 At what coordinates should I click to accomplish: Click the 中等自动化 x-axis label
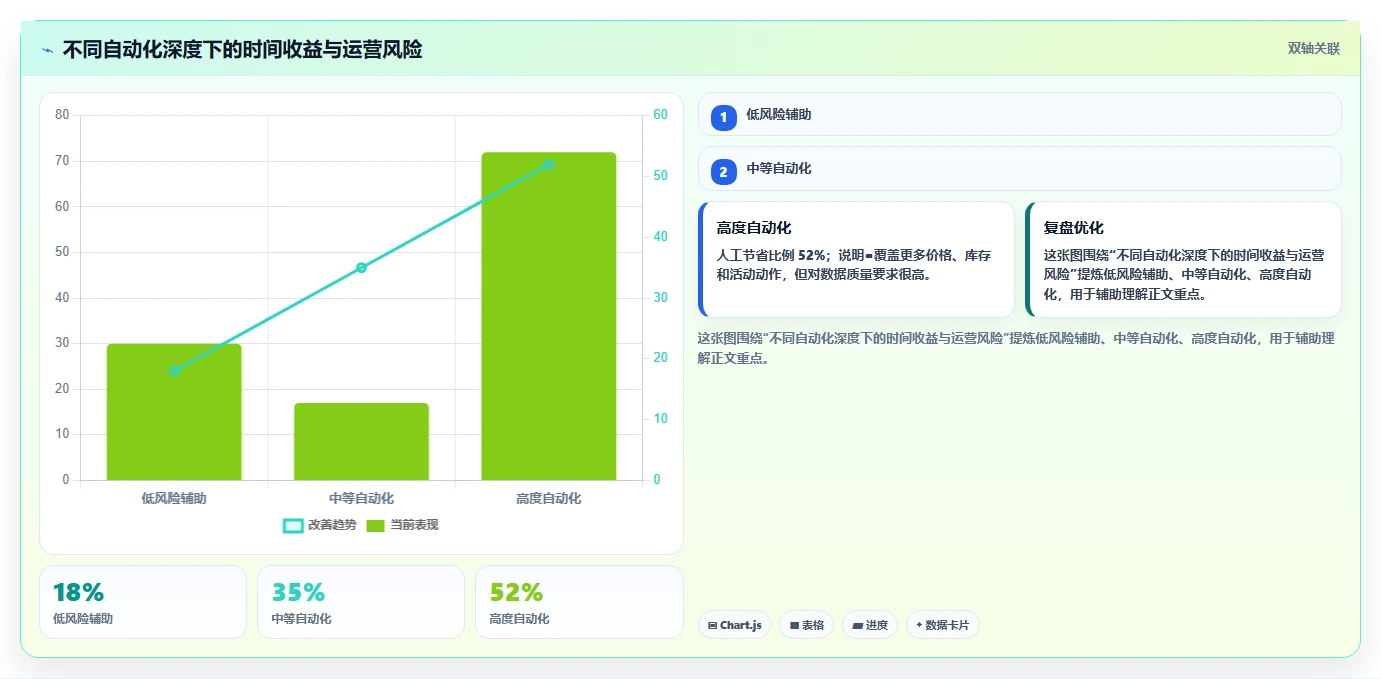pyautogui.click(x=361, y=498)
